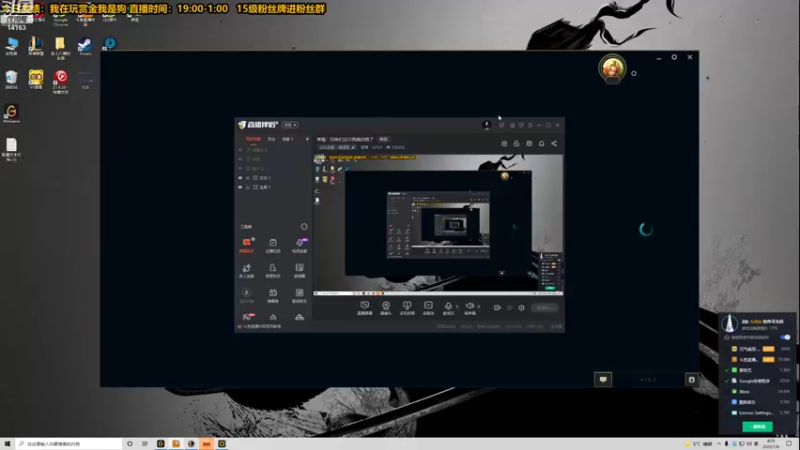Viewport: 800px width, 450px height.
Task: Click the taskbar clock and date
Action: pos(770,444)
